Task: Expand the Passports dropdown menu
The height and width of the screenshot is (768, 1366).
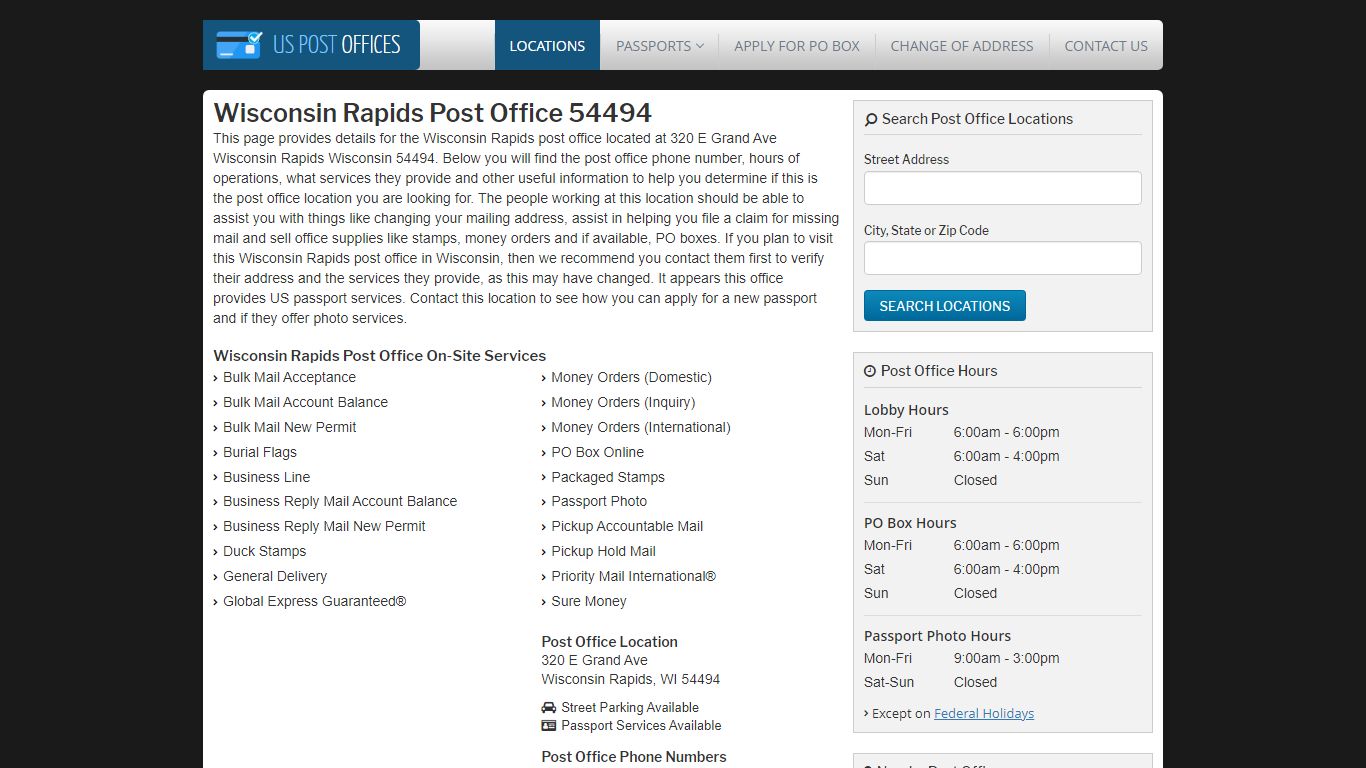Action: click(x=659, y=46)
